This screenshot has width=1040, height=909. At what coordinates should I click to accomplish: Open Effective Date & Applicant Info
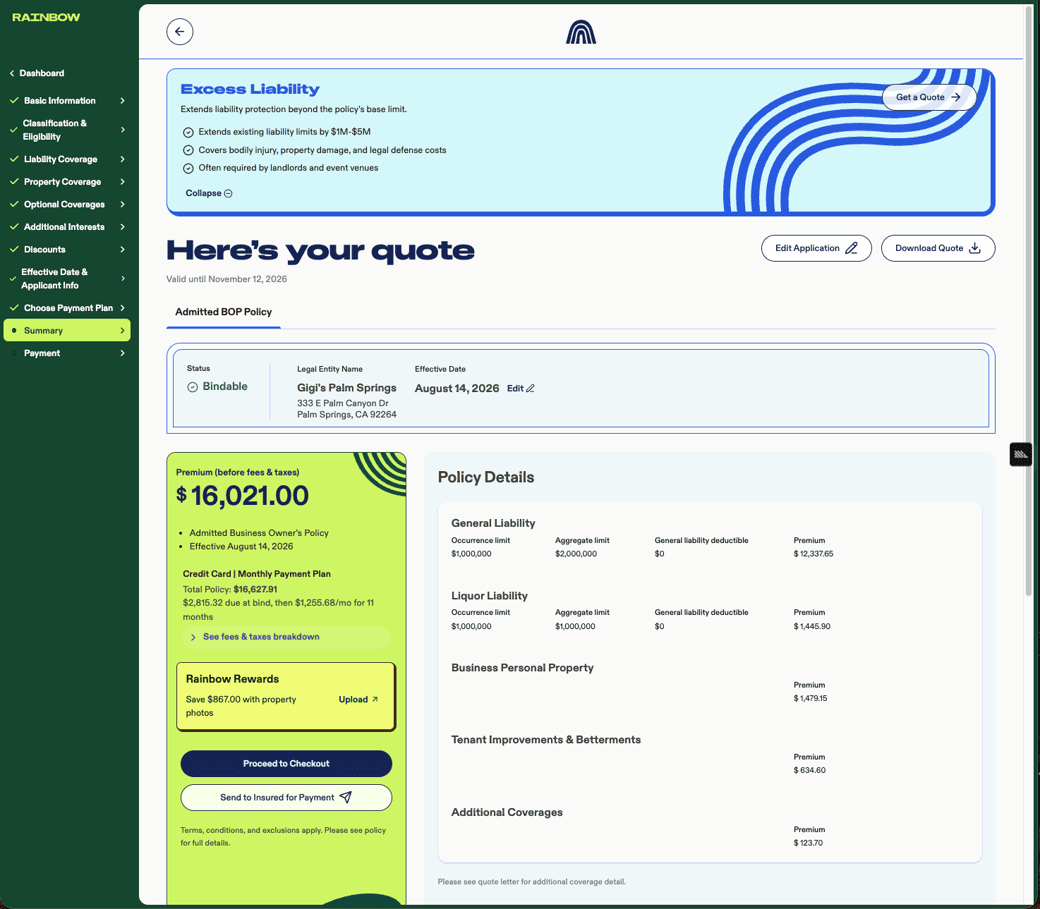coord(67,279)
